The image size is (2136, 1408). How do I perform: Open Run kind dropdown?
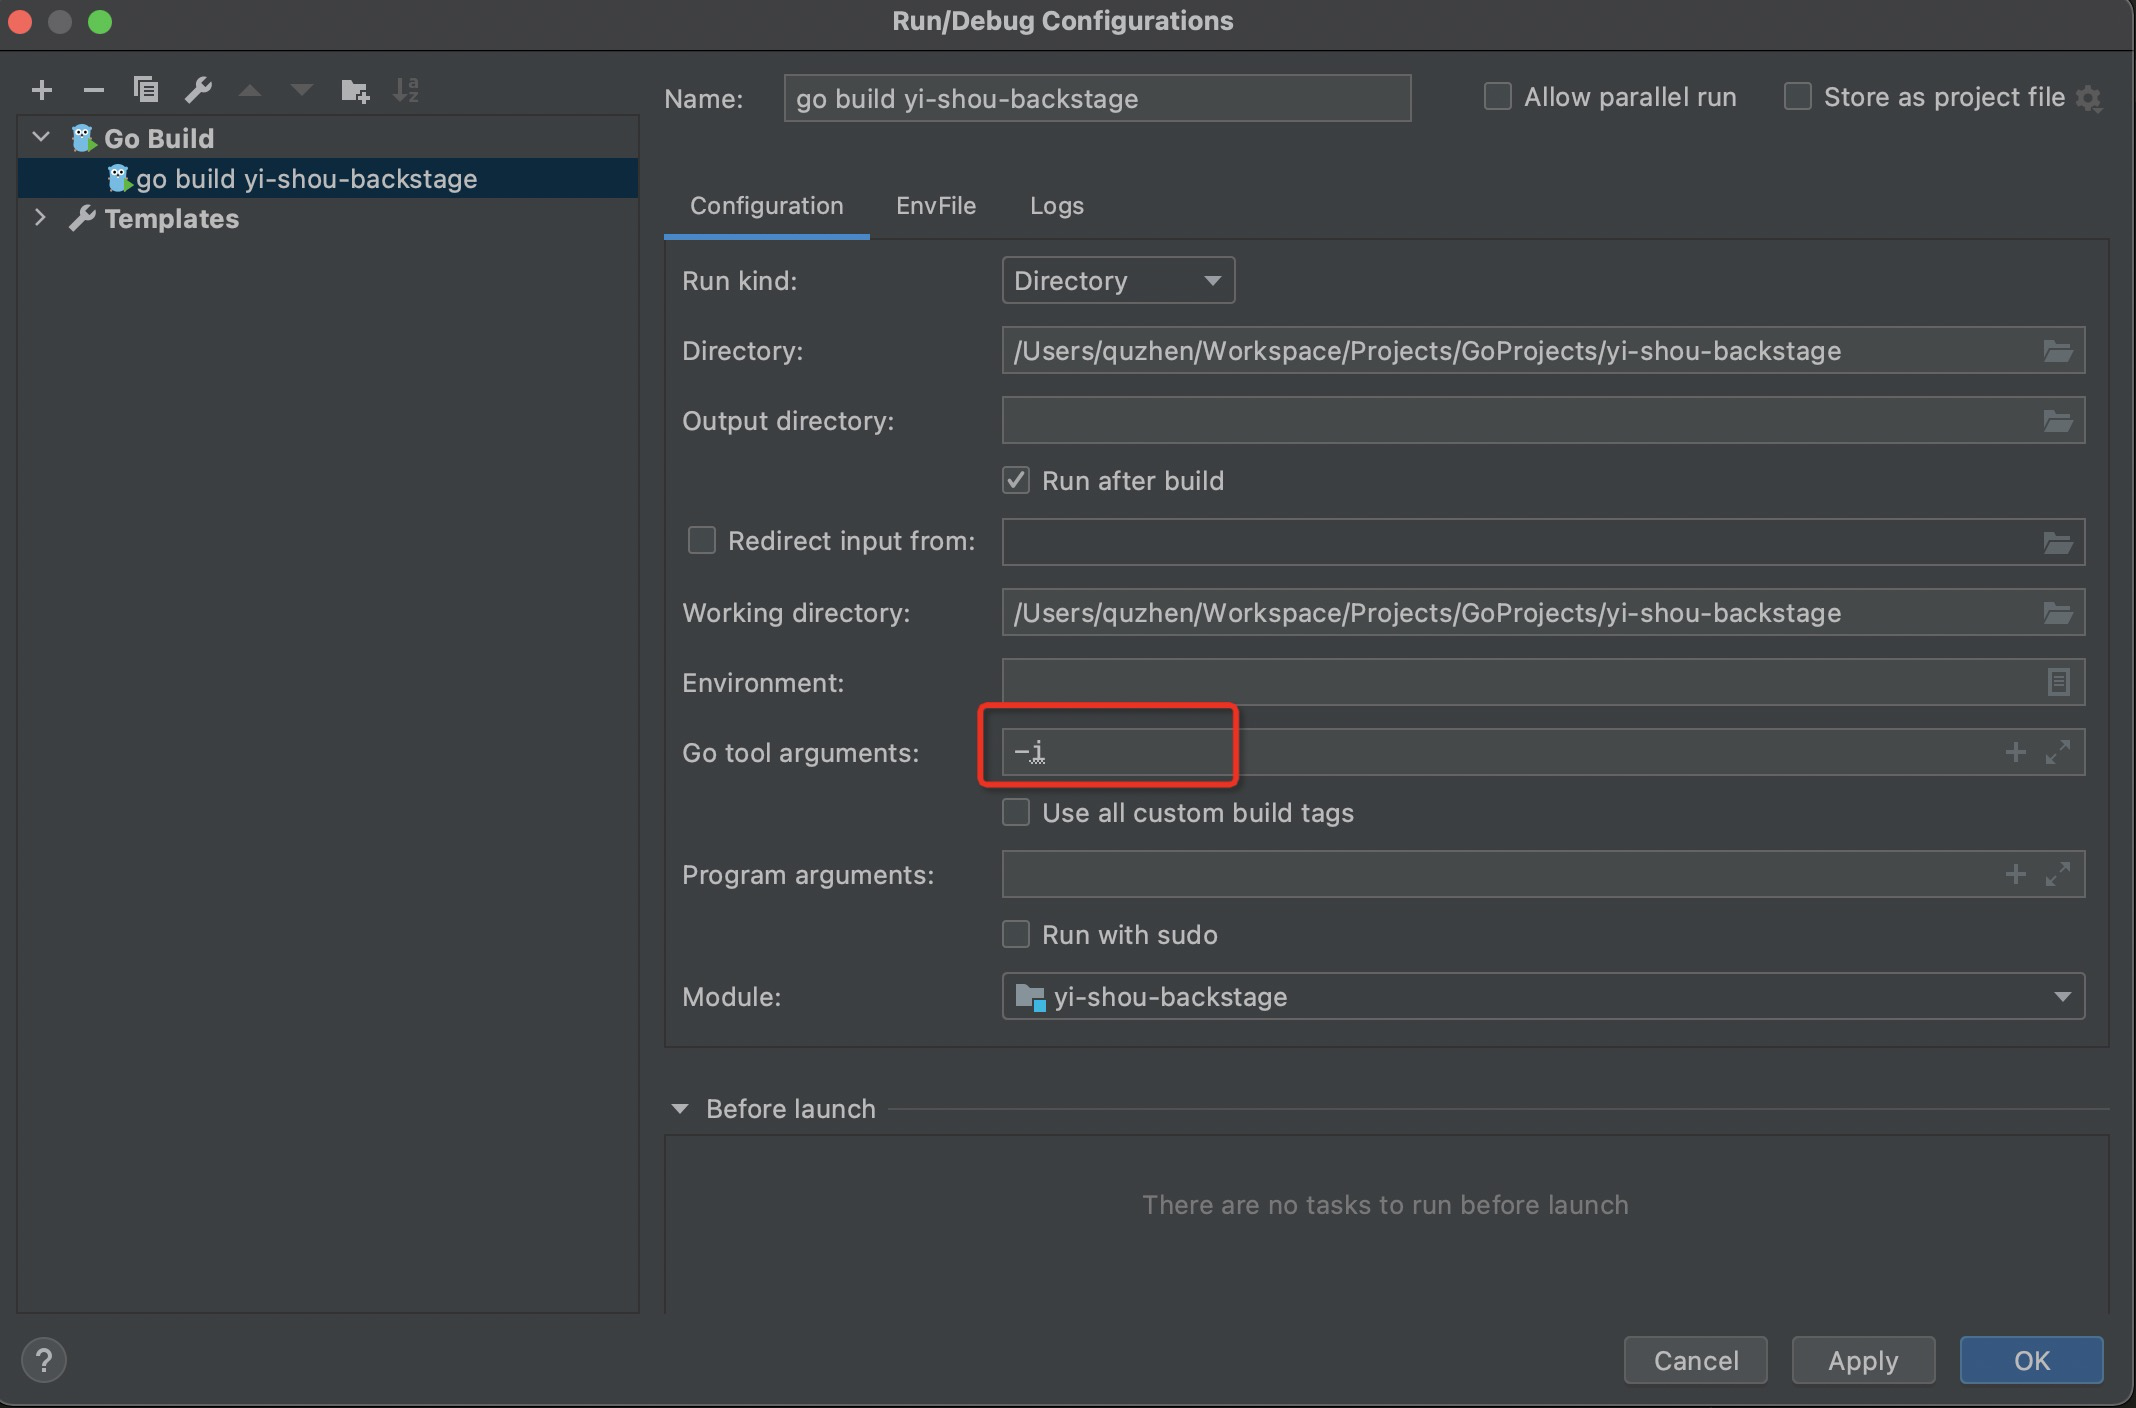tap(1118, 281)
